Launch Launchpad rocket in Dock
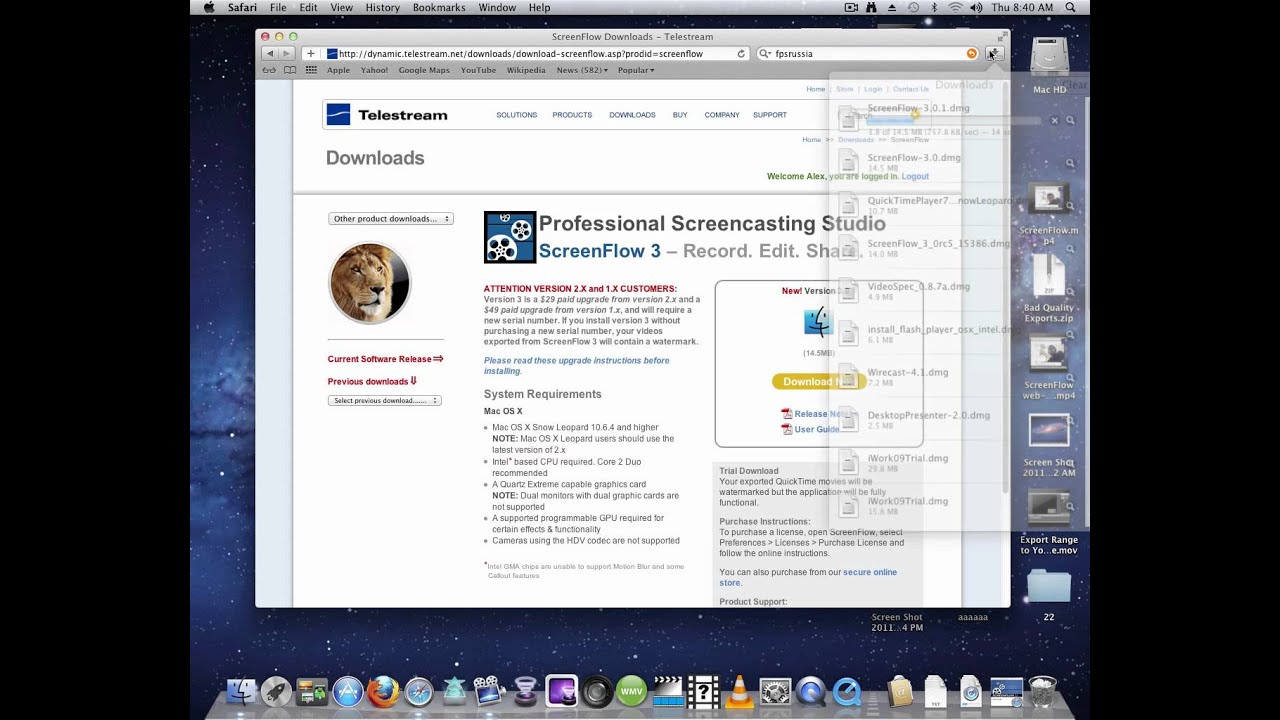The width and height of the screenshot is (1280, 720). pyautogui.click(x=276, y=692)
